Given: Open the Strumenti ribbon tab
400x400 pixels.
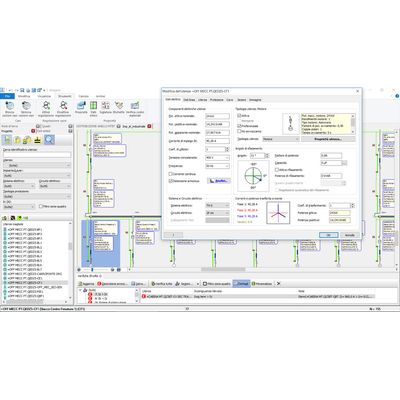Looking at the screenshot, I should point(65,96).
